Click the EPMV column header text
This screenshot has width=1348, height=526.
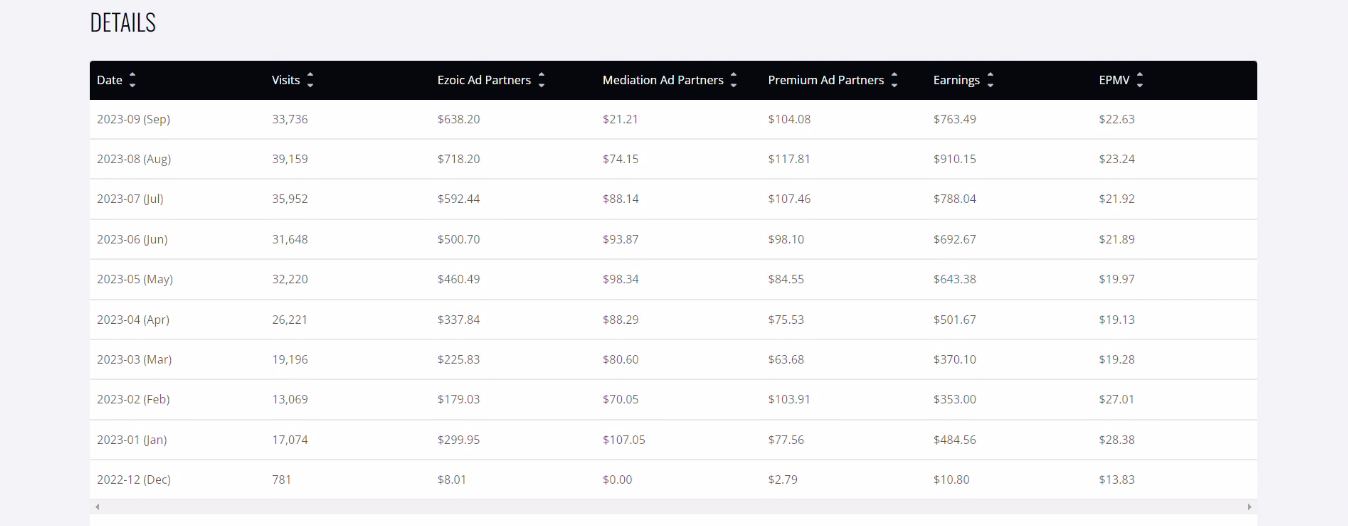coord(1114,80)
